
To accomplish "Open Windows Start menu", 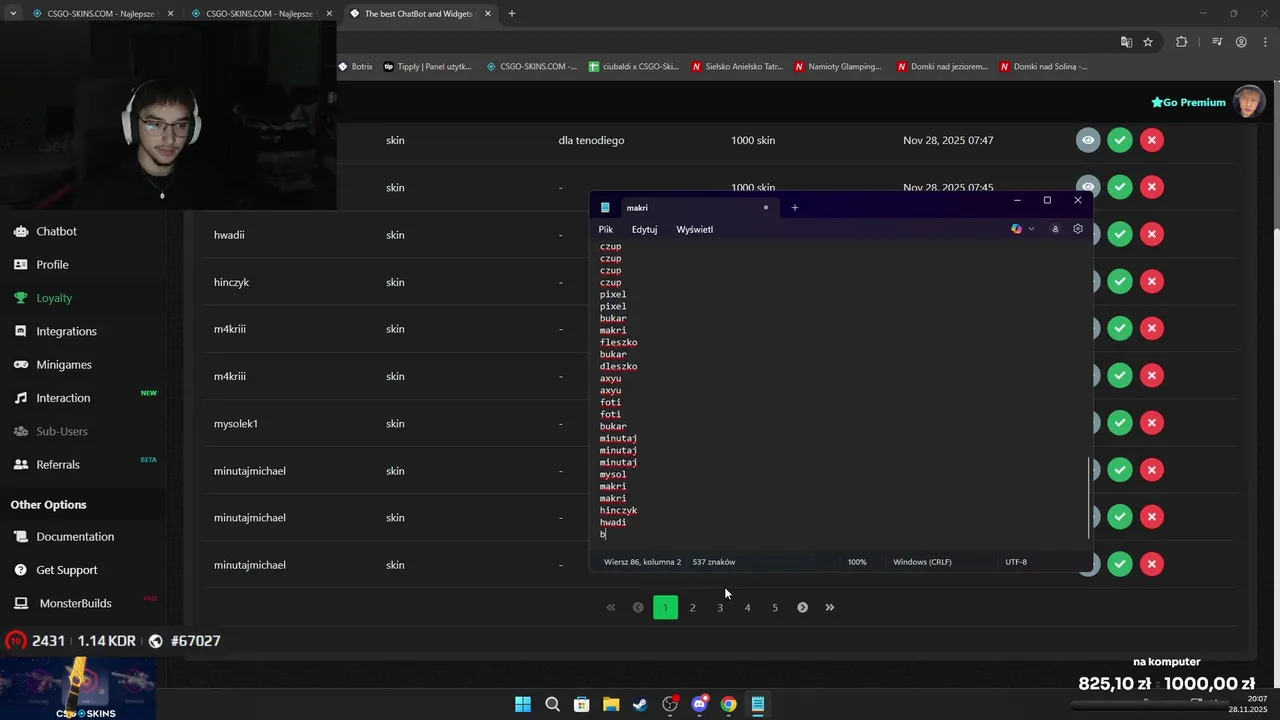I will click(523, 704).
